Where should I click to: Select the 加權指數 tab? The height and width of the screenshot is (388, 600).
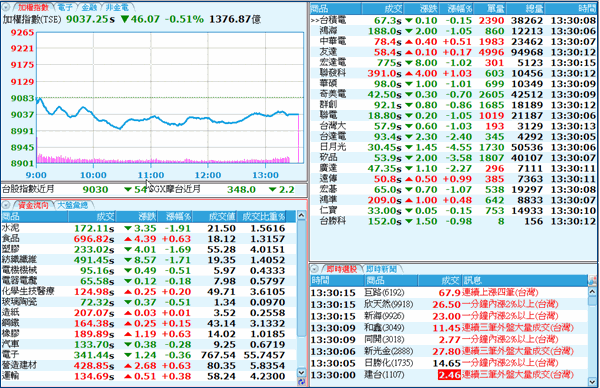coord(33,7)
